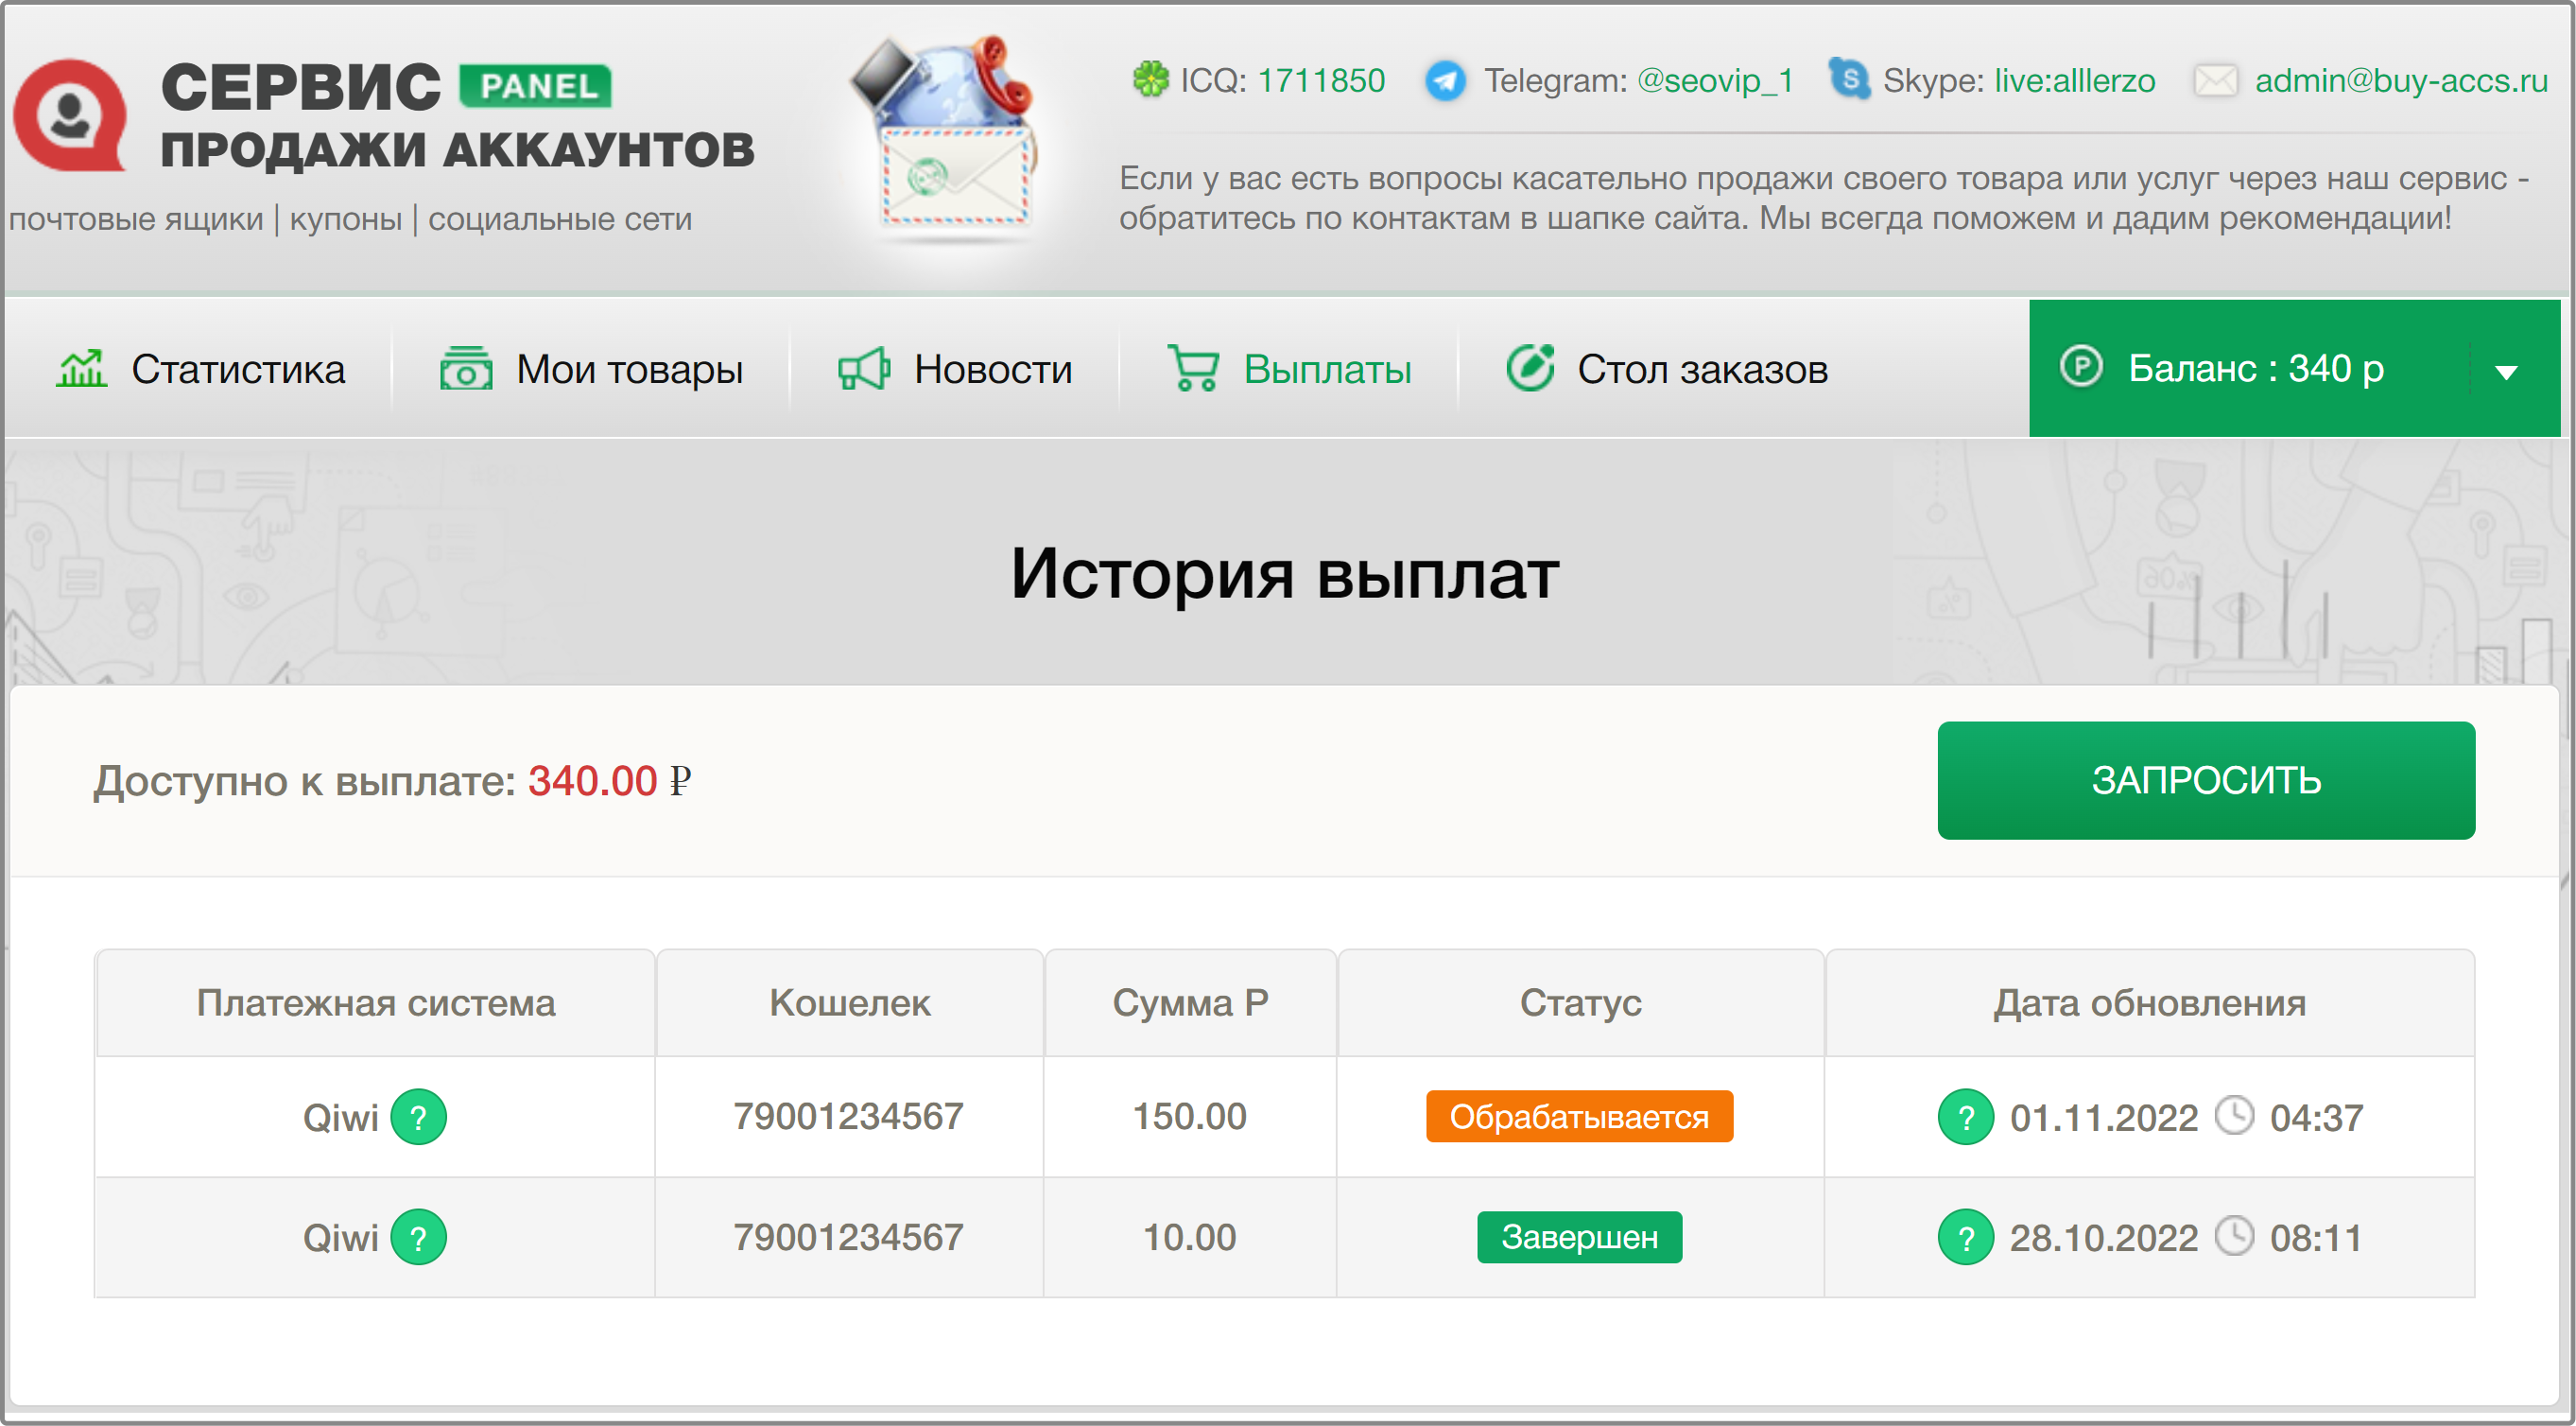Click the date 28.10.2022

pos(2103,1238)
